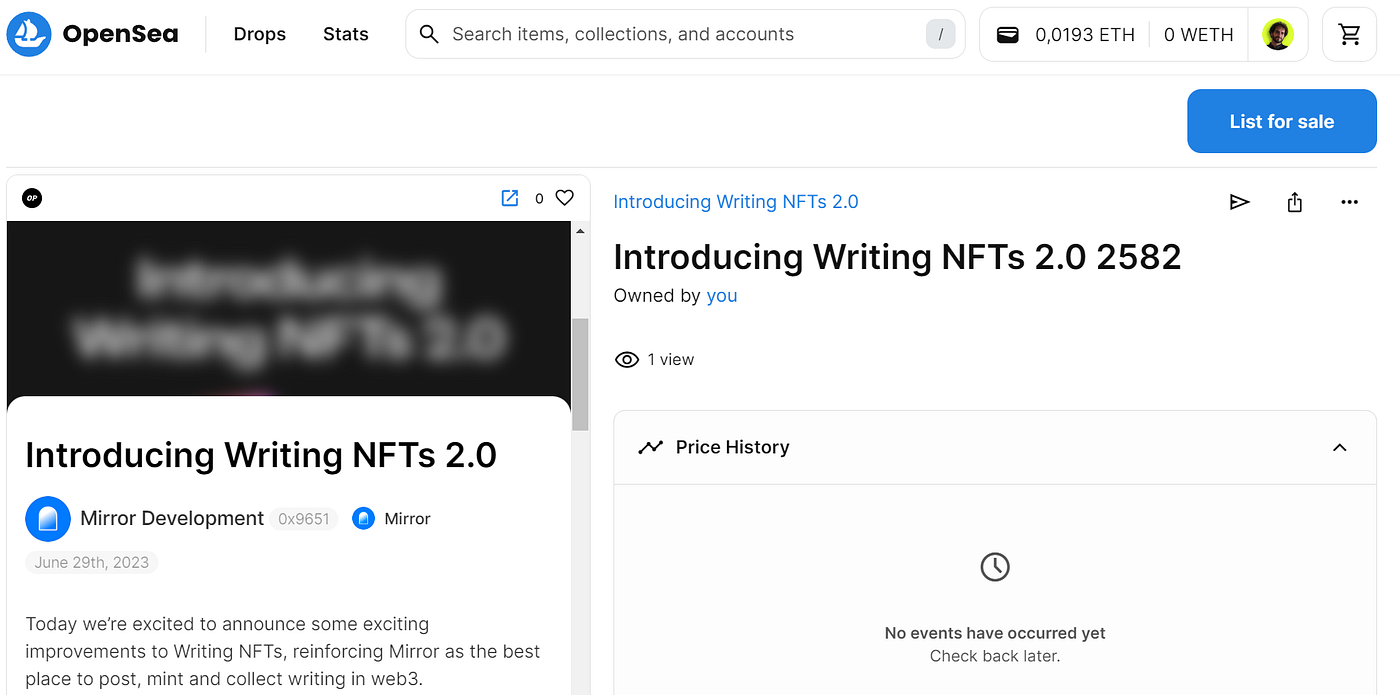Favorite the NFT with the heart icon
Image resolution: width=1400 pixels, height=695 pixels.
[565, 198]
